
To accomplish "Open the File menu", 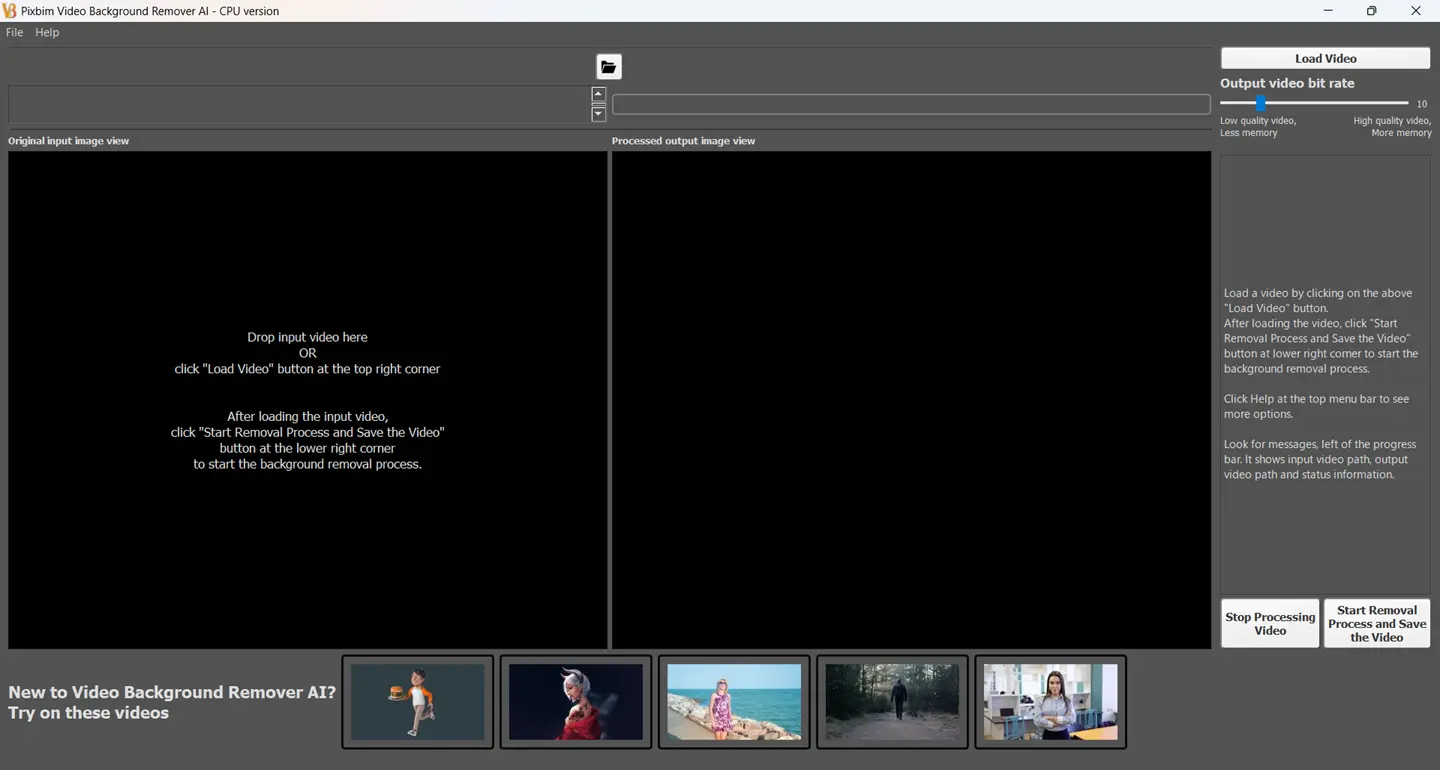I will [x=14, y=32].
